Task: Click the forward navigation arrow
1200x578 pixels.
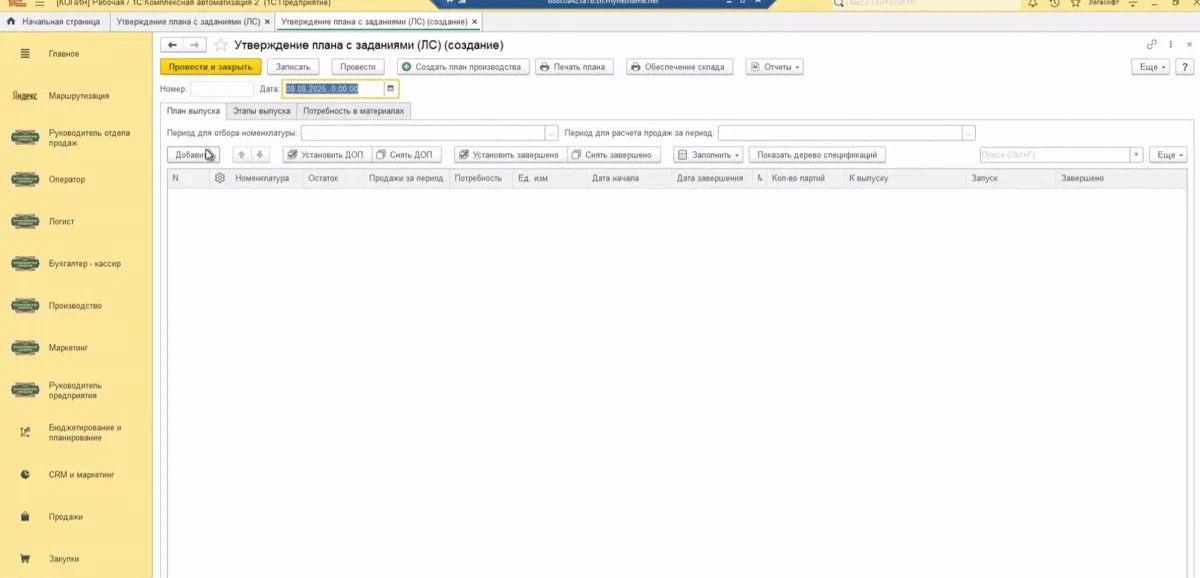Action: click(195, 45)
